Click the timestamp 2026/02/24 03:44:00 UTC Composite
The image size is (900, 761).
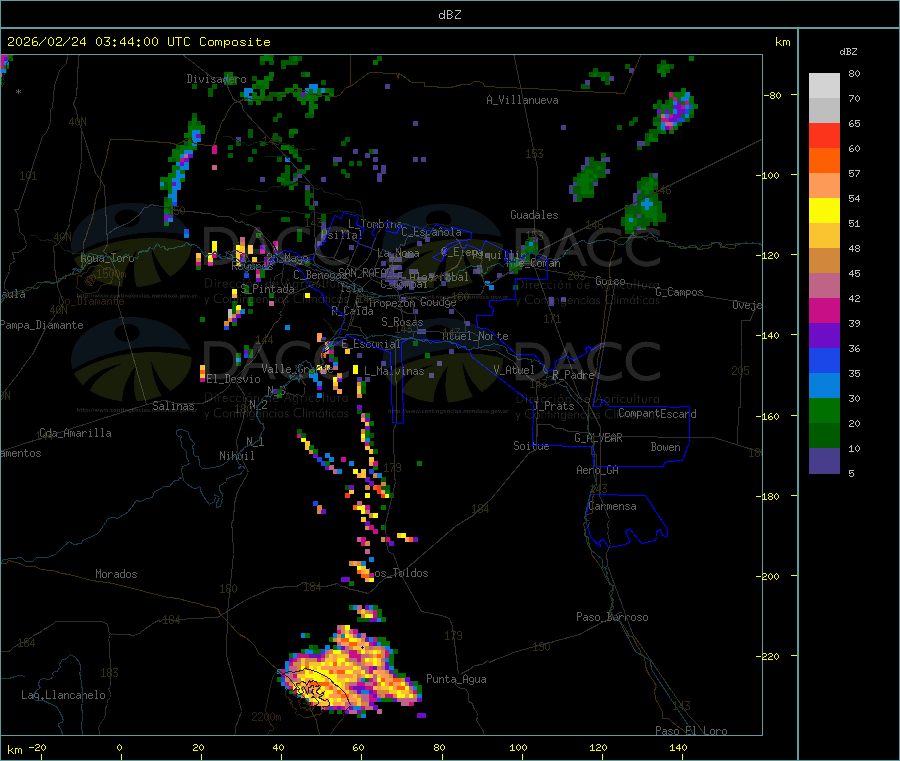click(x=138, y=42)
